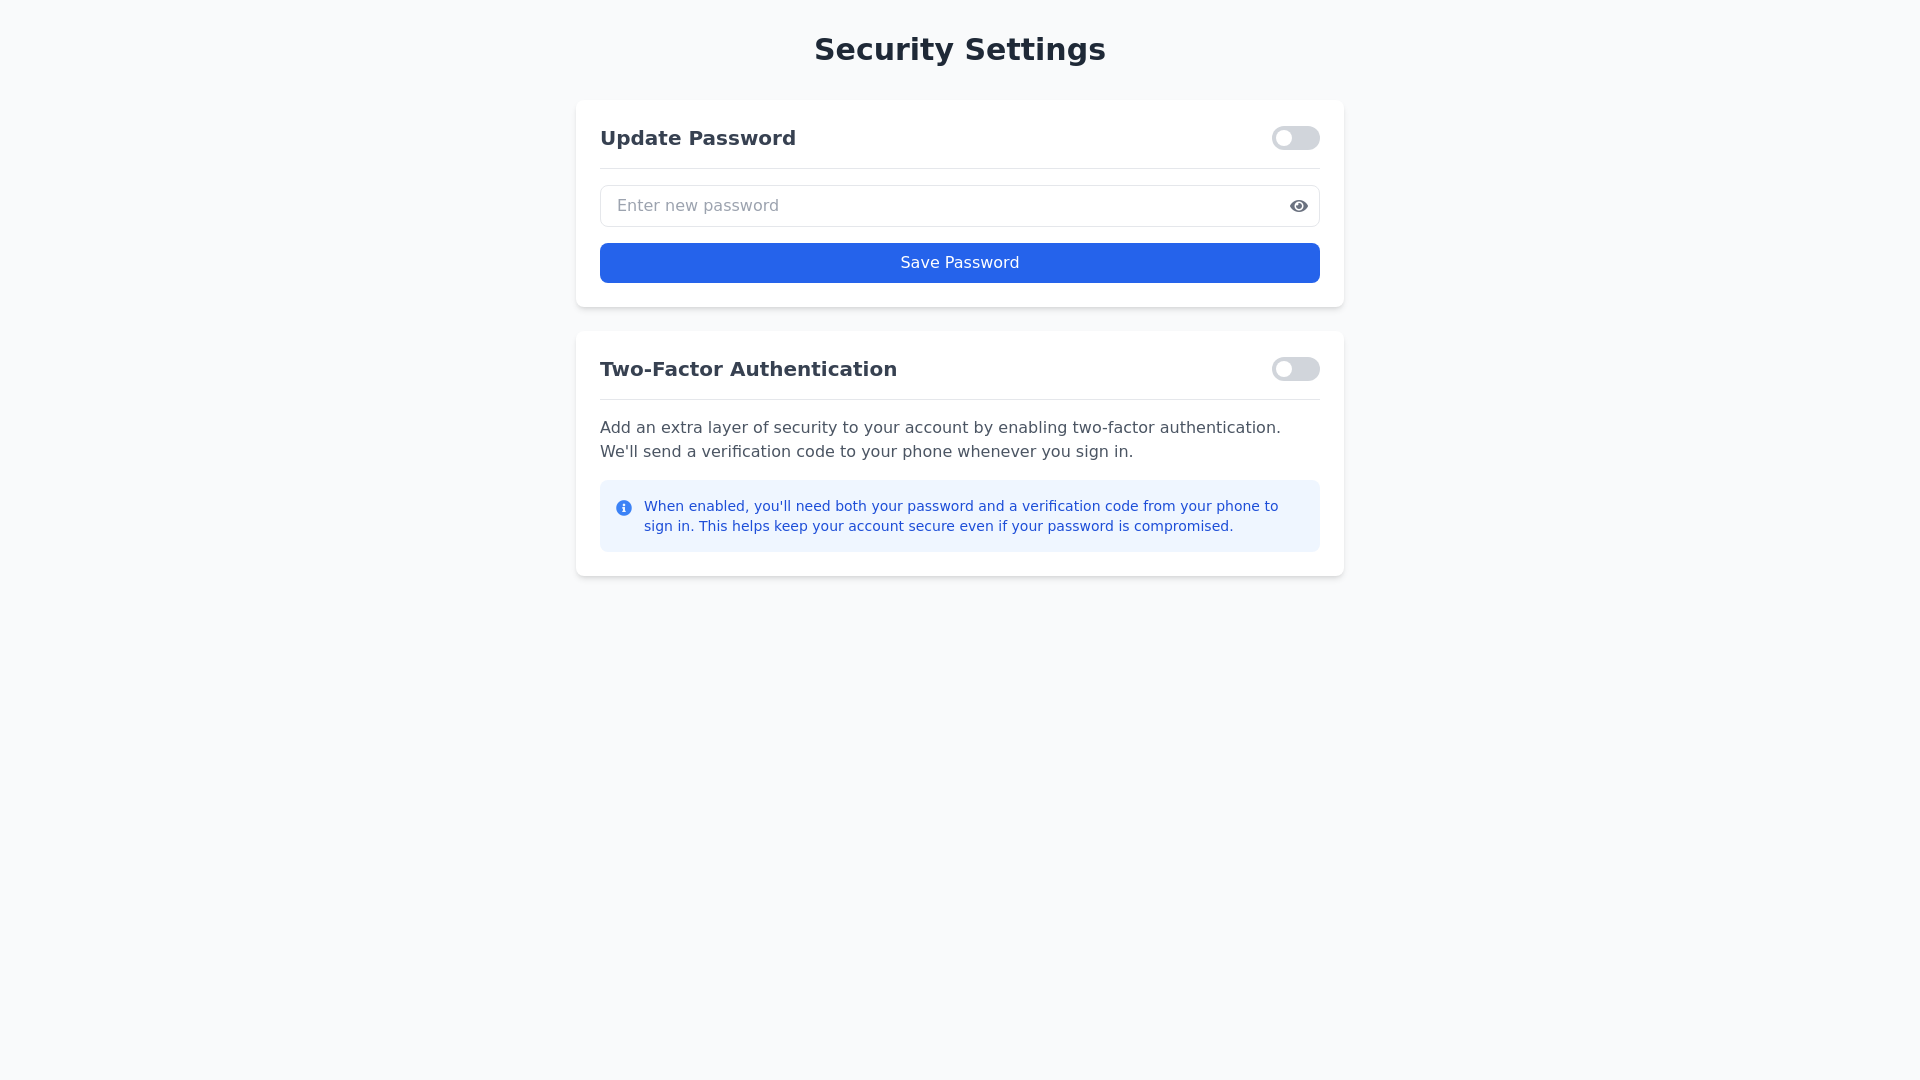
Task: Click the word "compromised" in the blue notice
Action: tap(1185, 527)
